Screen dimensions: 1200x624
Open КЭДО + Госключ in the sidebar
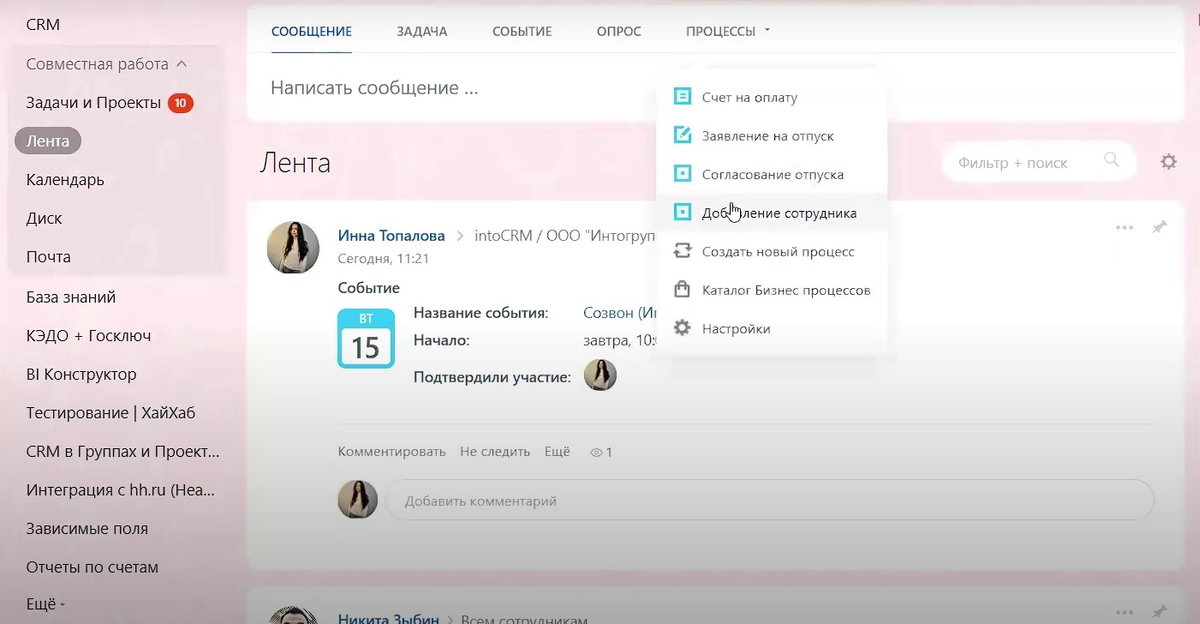(89, 335)
